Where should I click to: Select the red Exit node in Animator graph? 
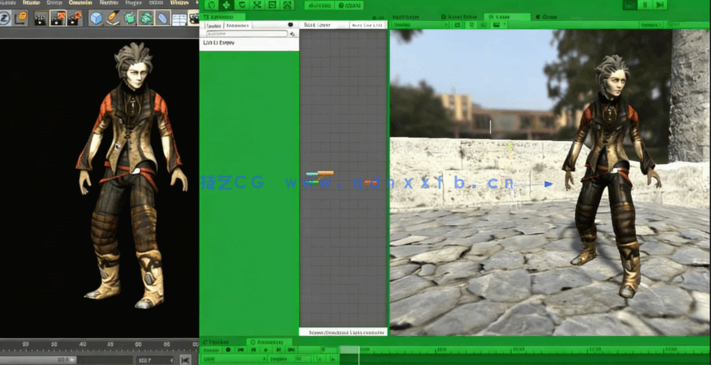[x=370, y=182]
